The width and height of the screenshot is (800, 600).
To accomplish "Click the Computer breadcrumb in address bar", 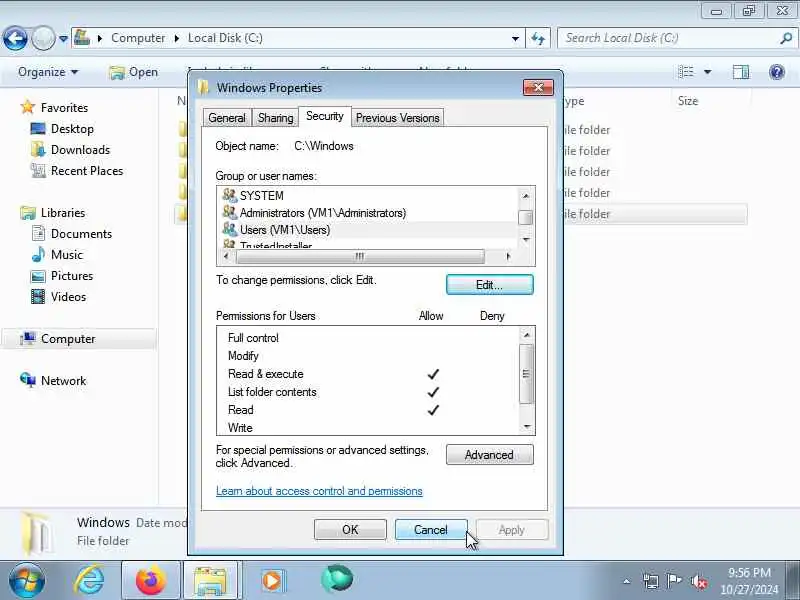I will click(x=138, y=38).
